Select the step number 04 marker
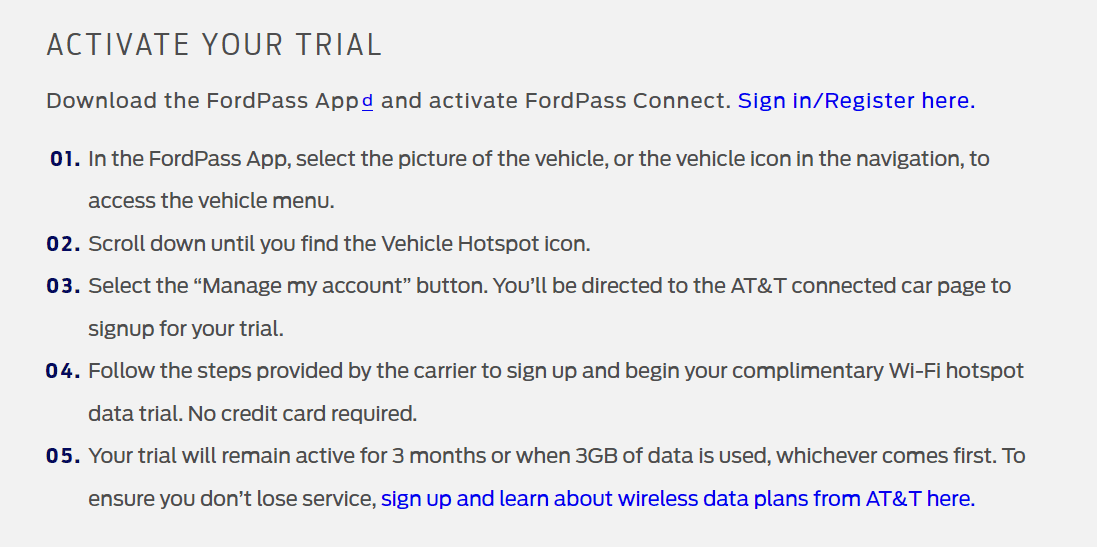 click(x=63, y=371)
